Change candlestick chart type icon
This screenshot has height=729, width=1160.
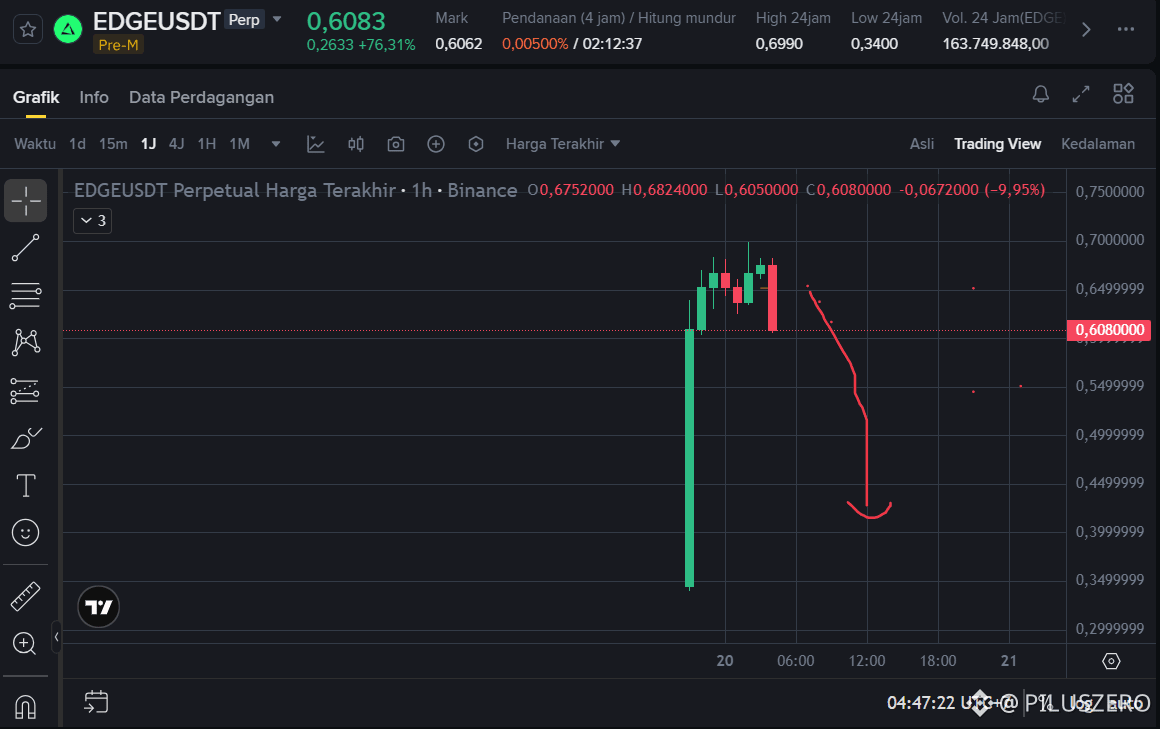pos(356,144)
